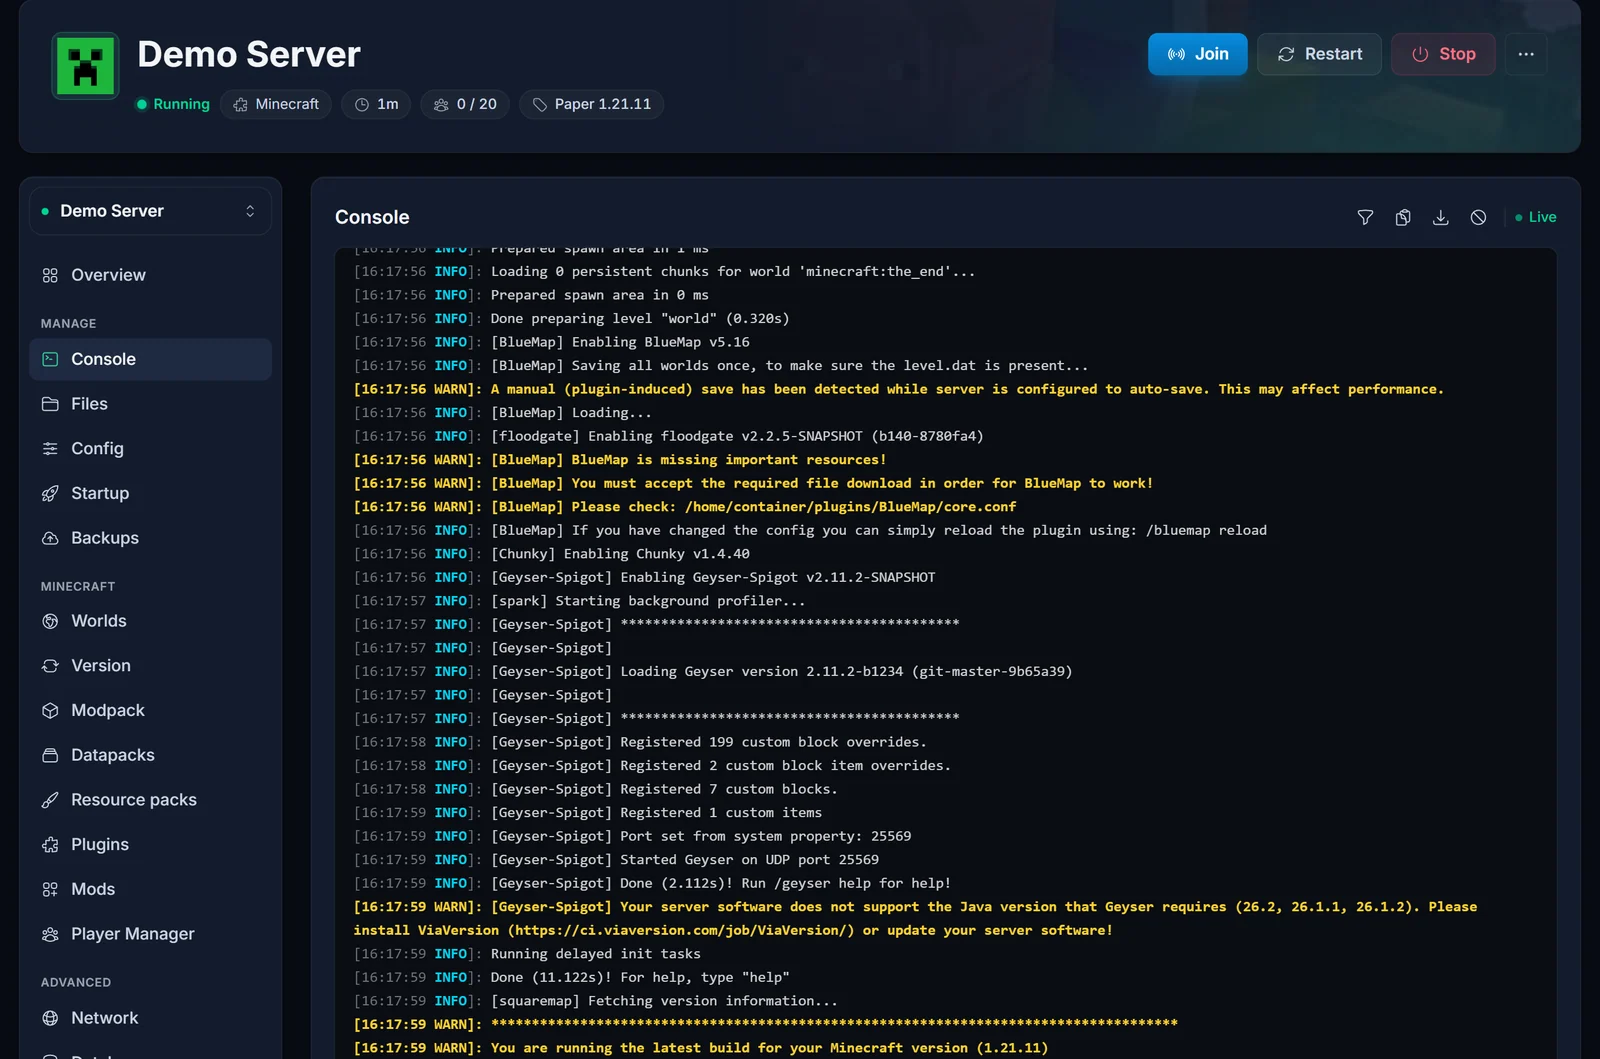1600x1059 pixels.
Task: Restart the server
Action: pos(1319,54)
